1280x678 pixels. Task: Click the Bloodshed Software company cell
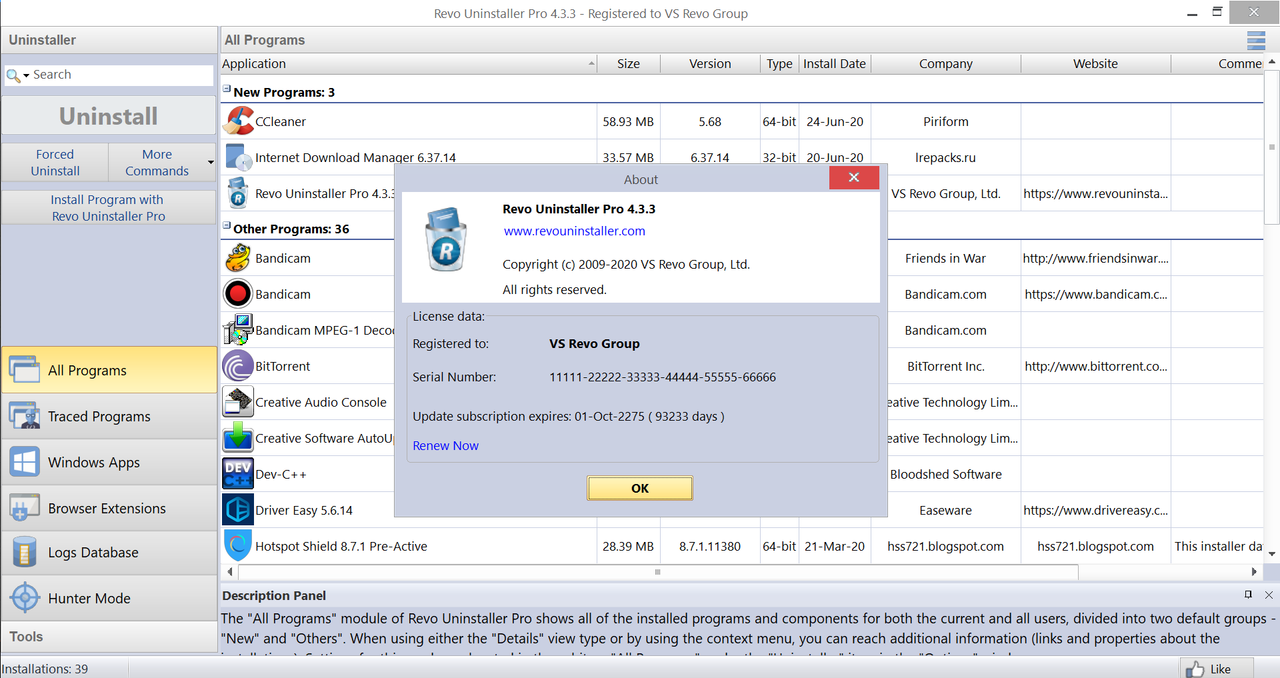pyautogui.click(x=946, y=475)
